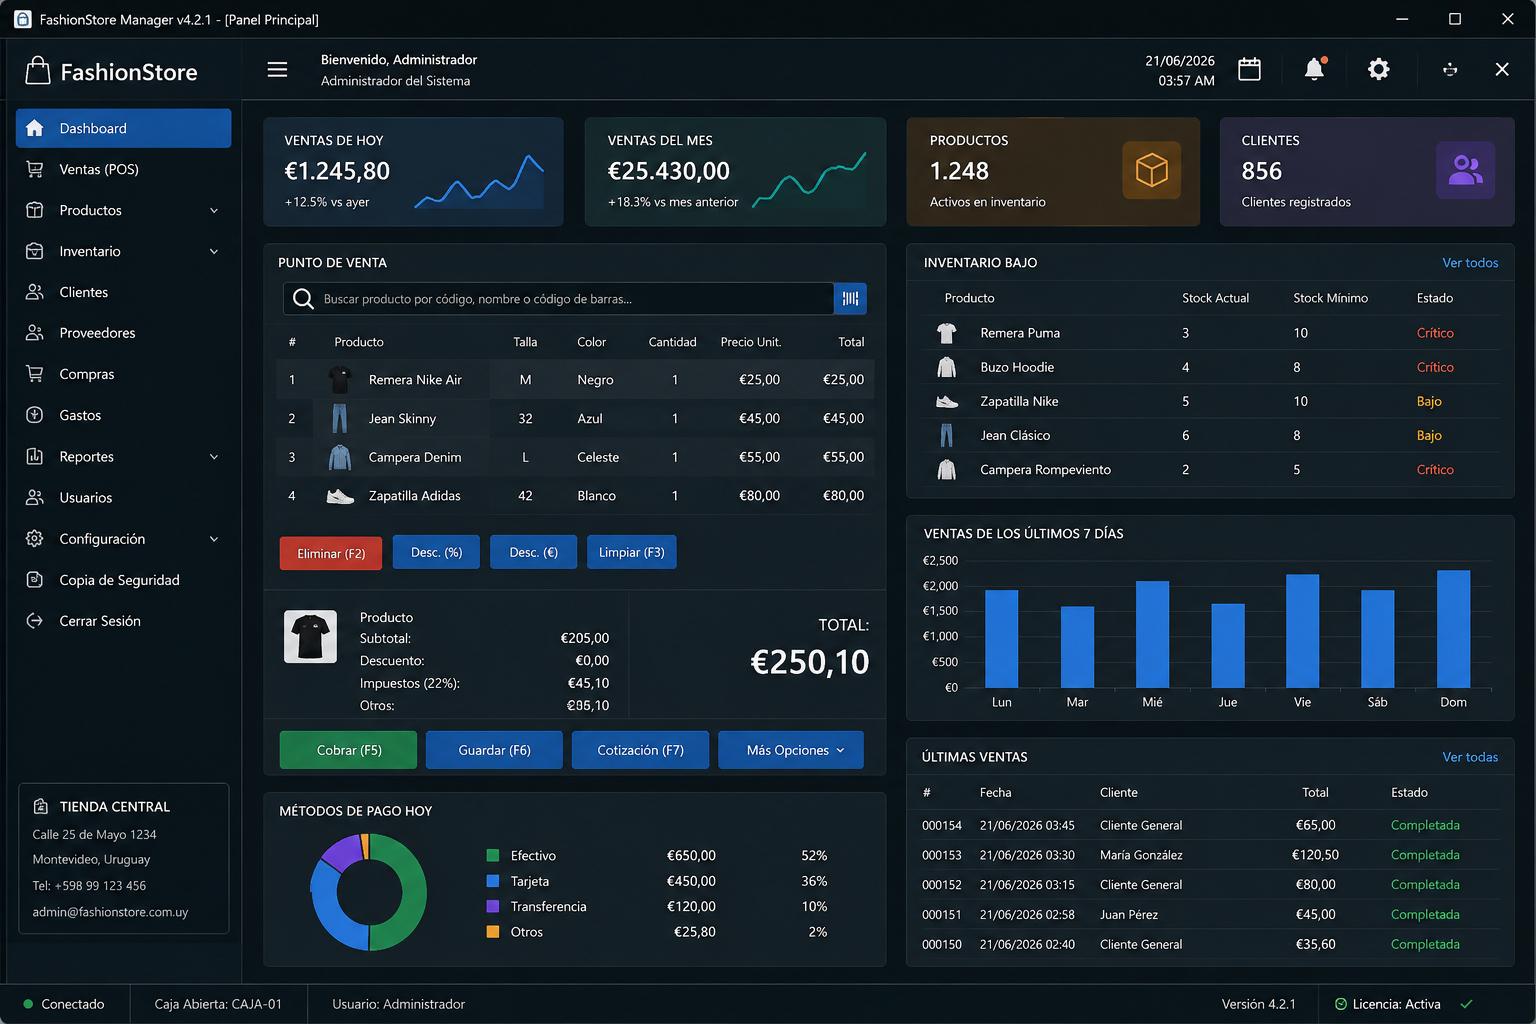Click the purple Transferencia legend swatch
Image resolution: width=1536 pixels, height=1024 pixels.
click(x=492, y=906)
